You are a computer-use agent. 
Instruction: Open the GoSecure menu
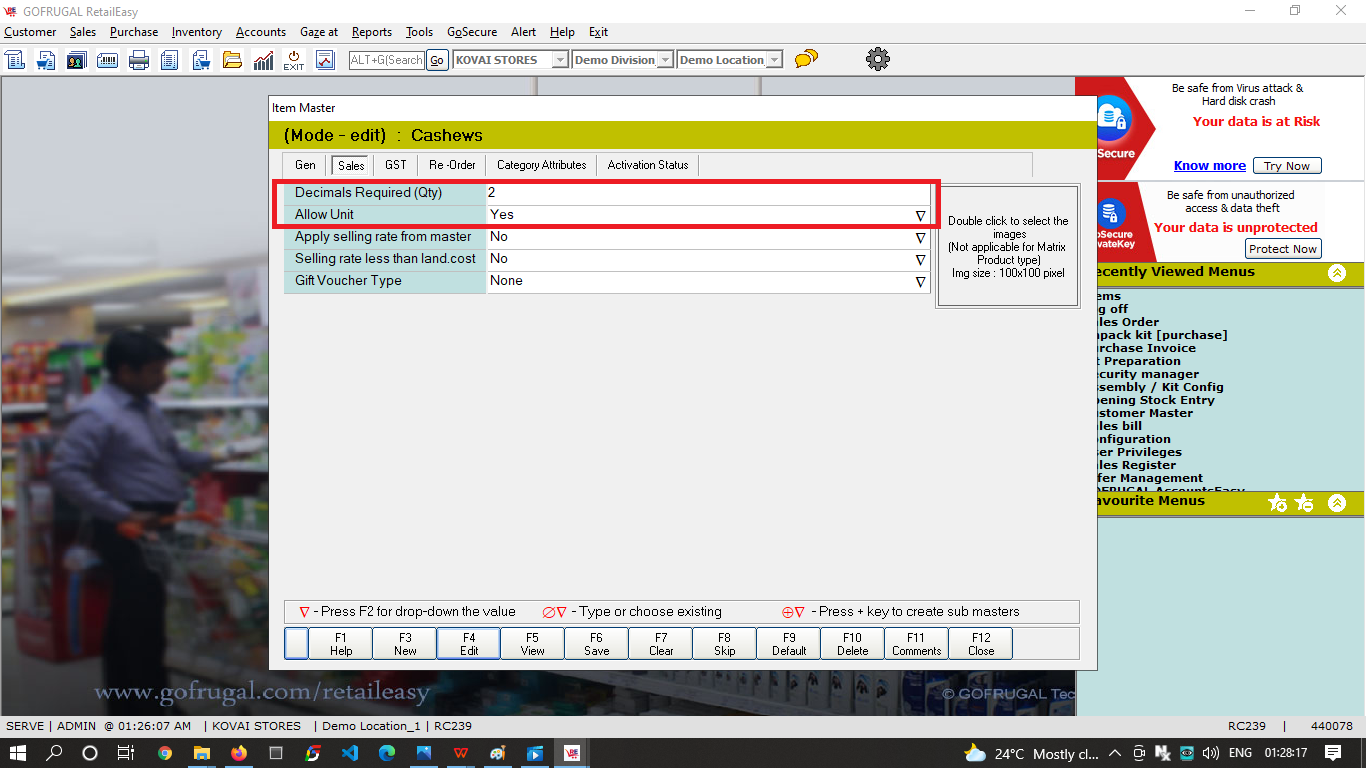point(471,32)
